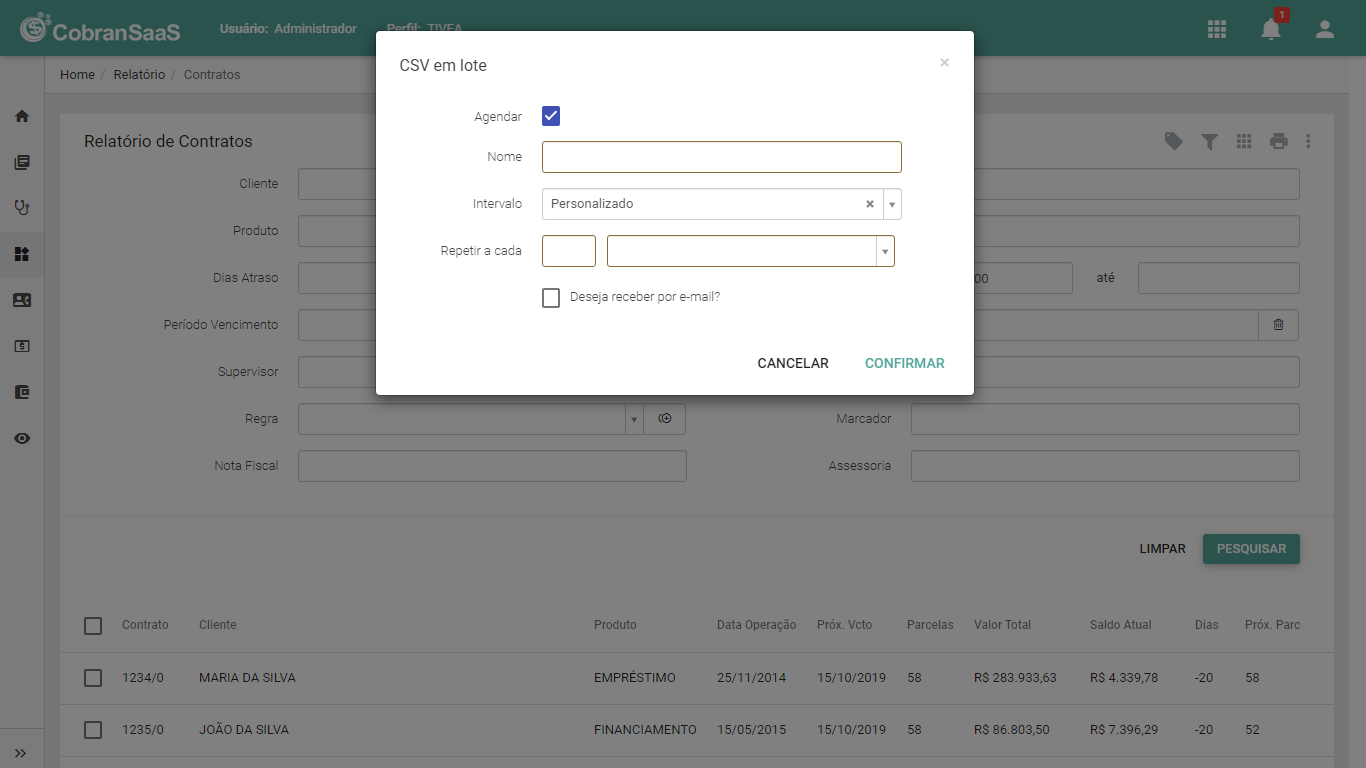
Task: Uncheck the Agendar checkbox
Action: click(x=551, y=116)
